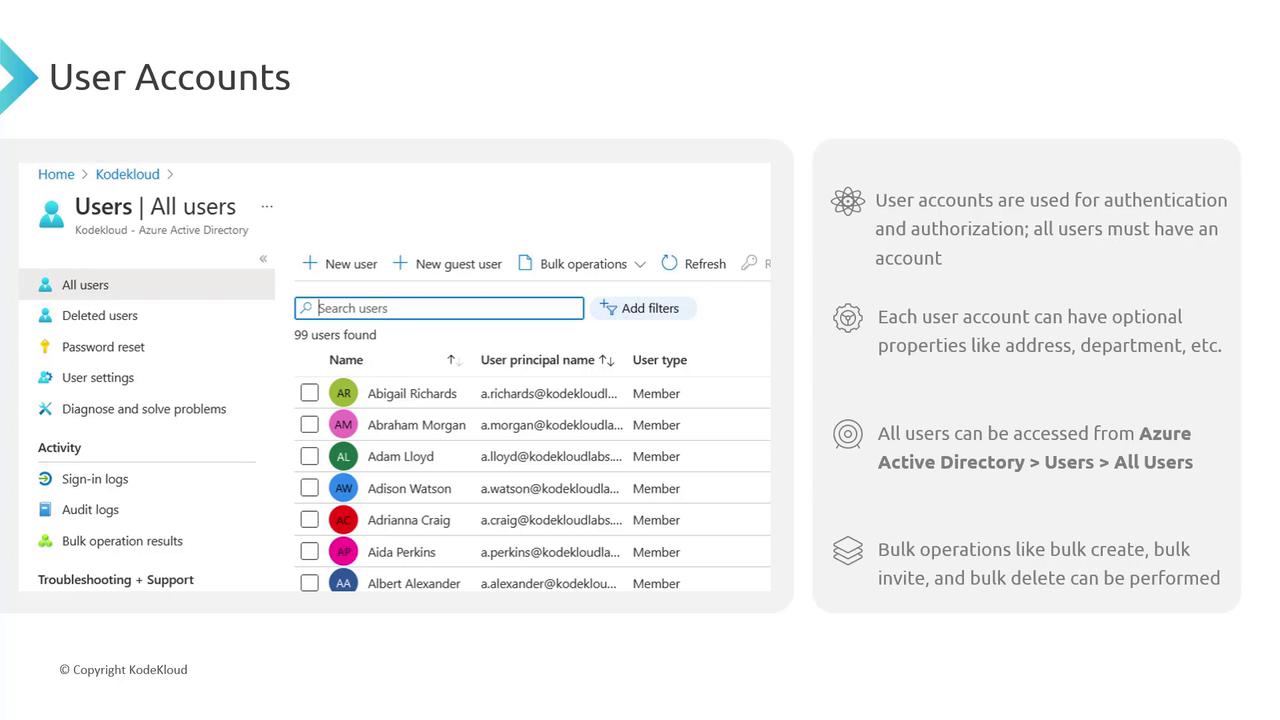Image resolution: width=1280 pixels, height=720 pixels.
Task: Sort users by the Name column arrow
Action: pos(453,360)
